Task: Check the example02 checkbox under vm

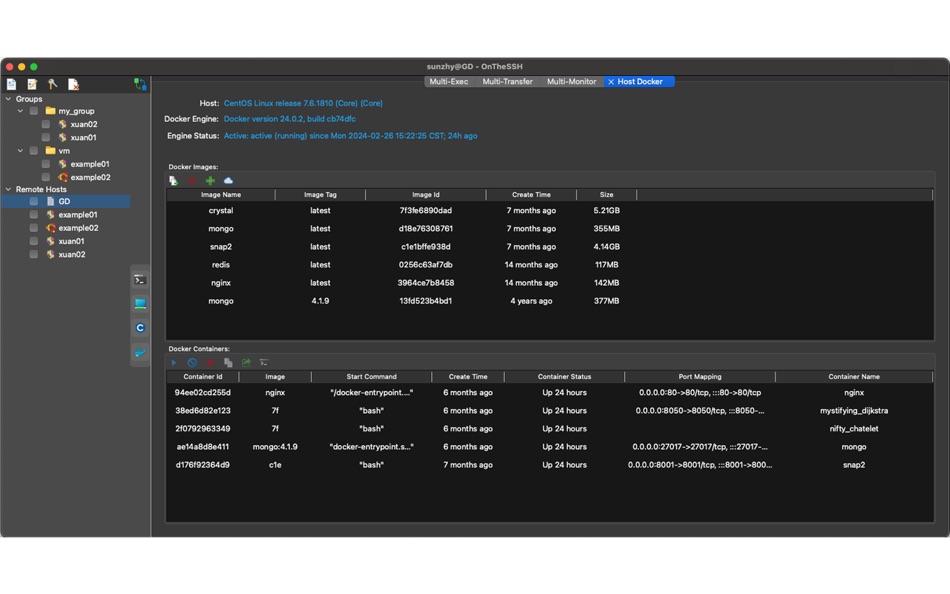Action: pos(46,177)
